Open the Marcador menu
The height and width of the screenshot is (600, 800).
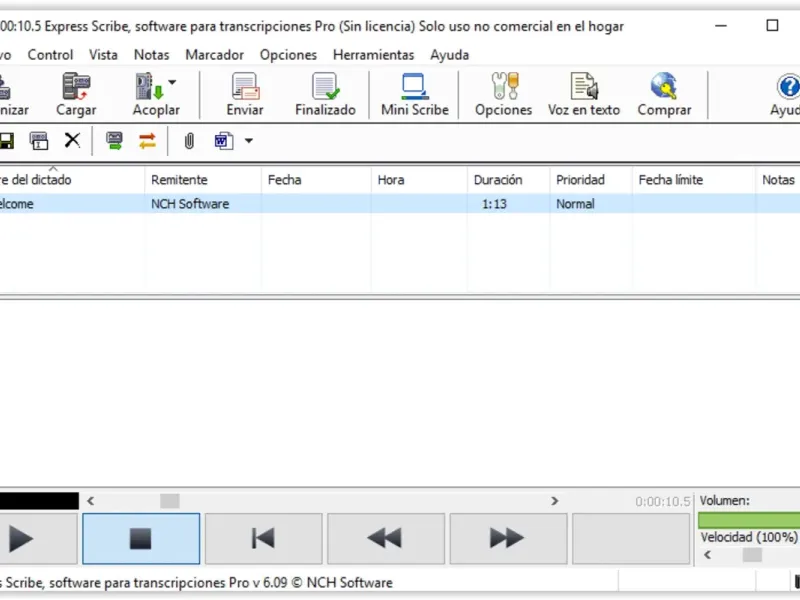(x=214, y=55)
